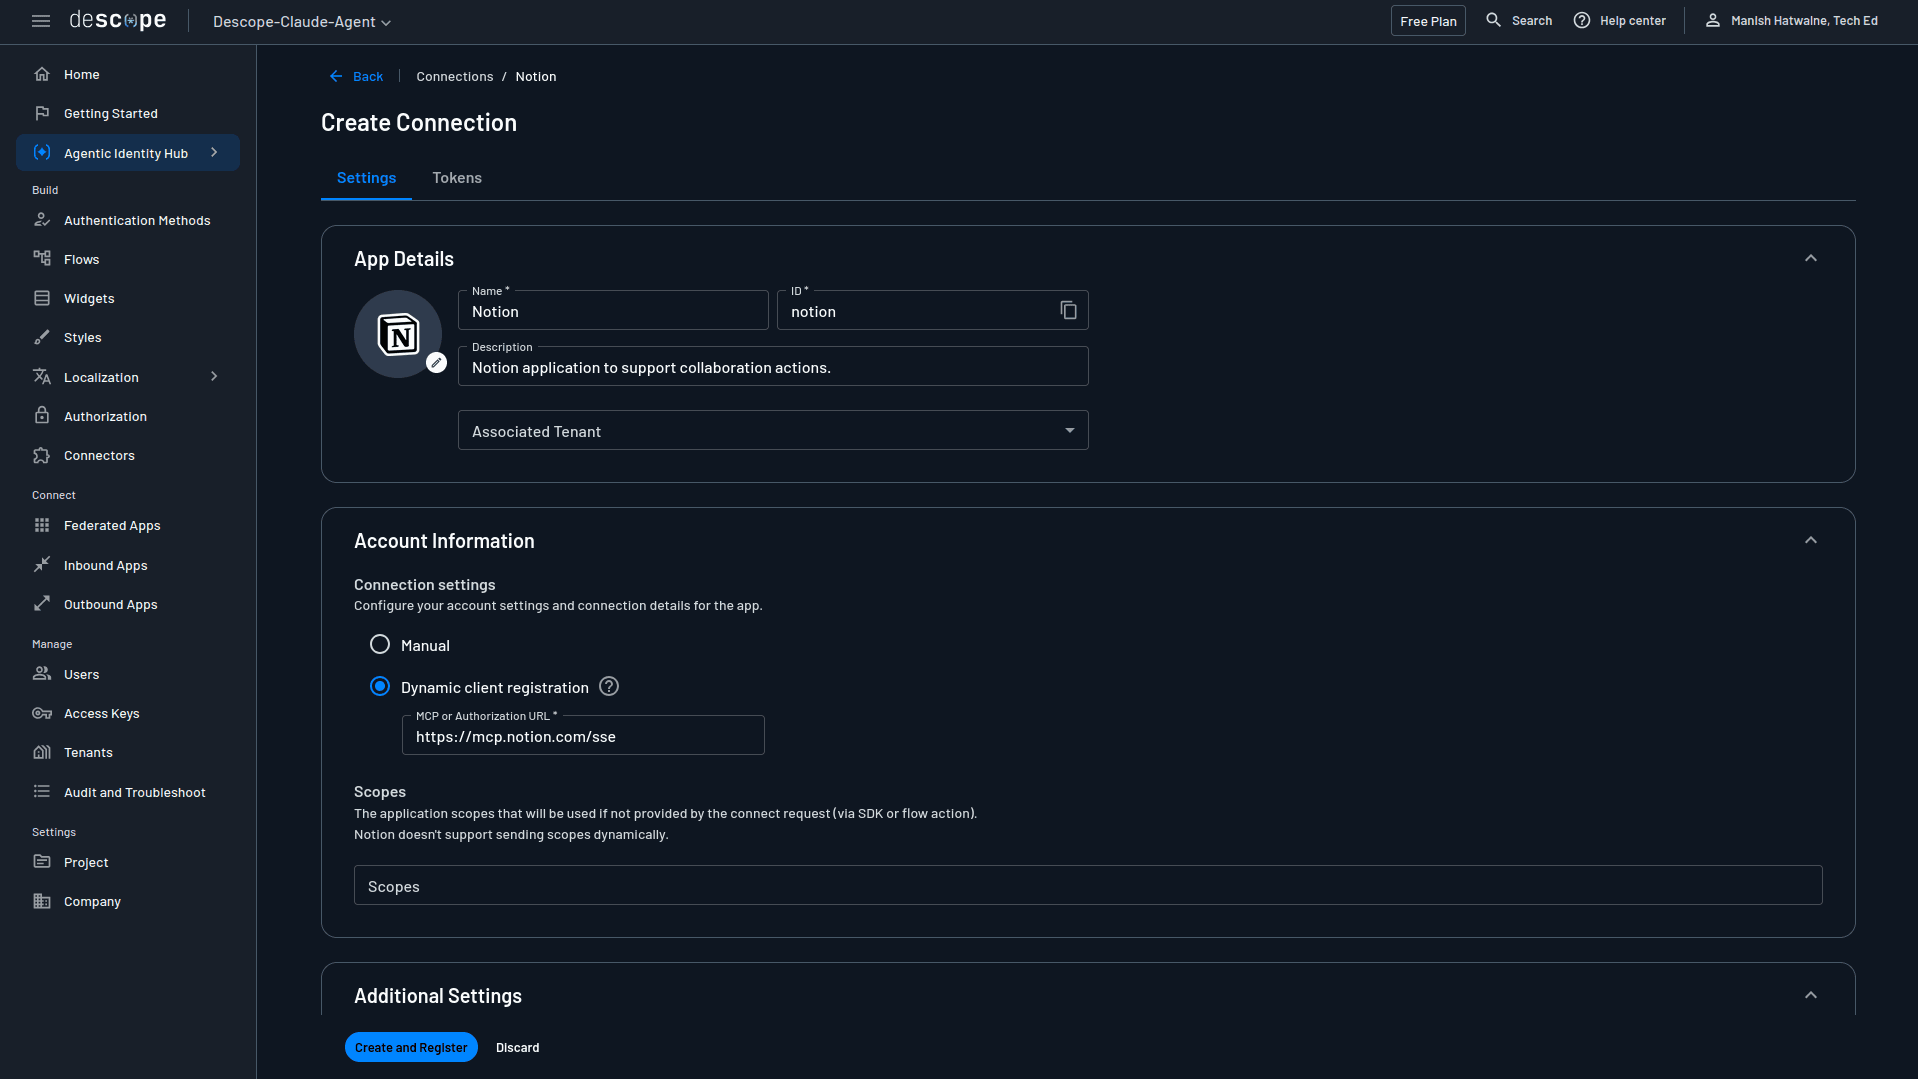The height and width of the screenshot is (1079, 1918).
Task: Click Create and Register button
Action: (411, 1047)
